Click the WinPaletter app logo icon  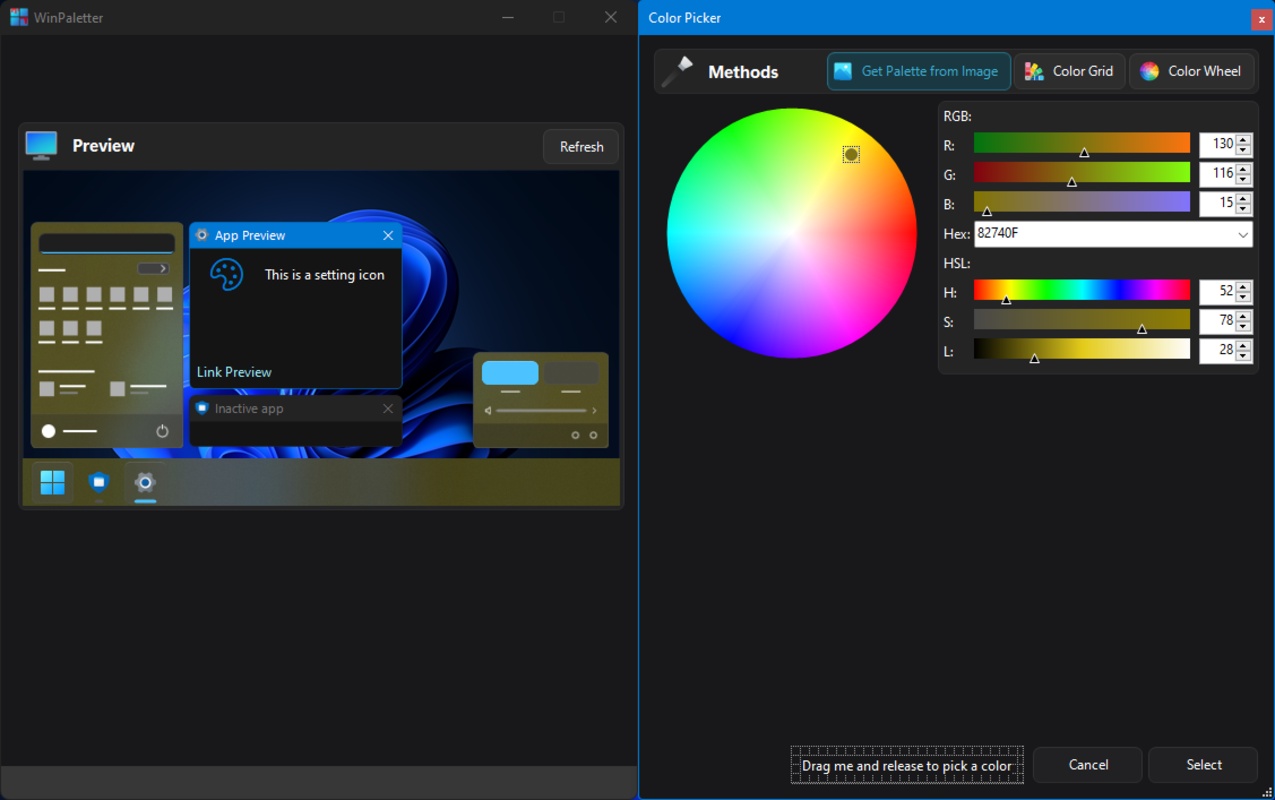click(x=18, y=17)
